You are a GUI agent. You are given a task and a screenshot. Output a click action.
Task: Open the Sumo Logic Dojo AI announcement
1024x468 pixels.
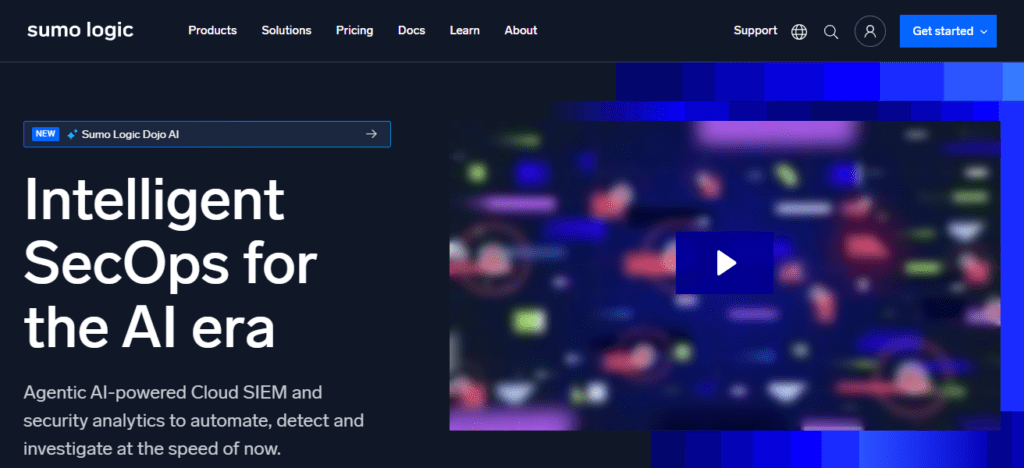click(x=207, y=134)
